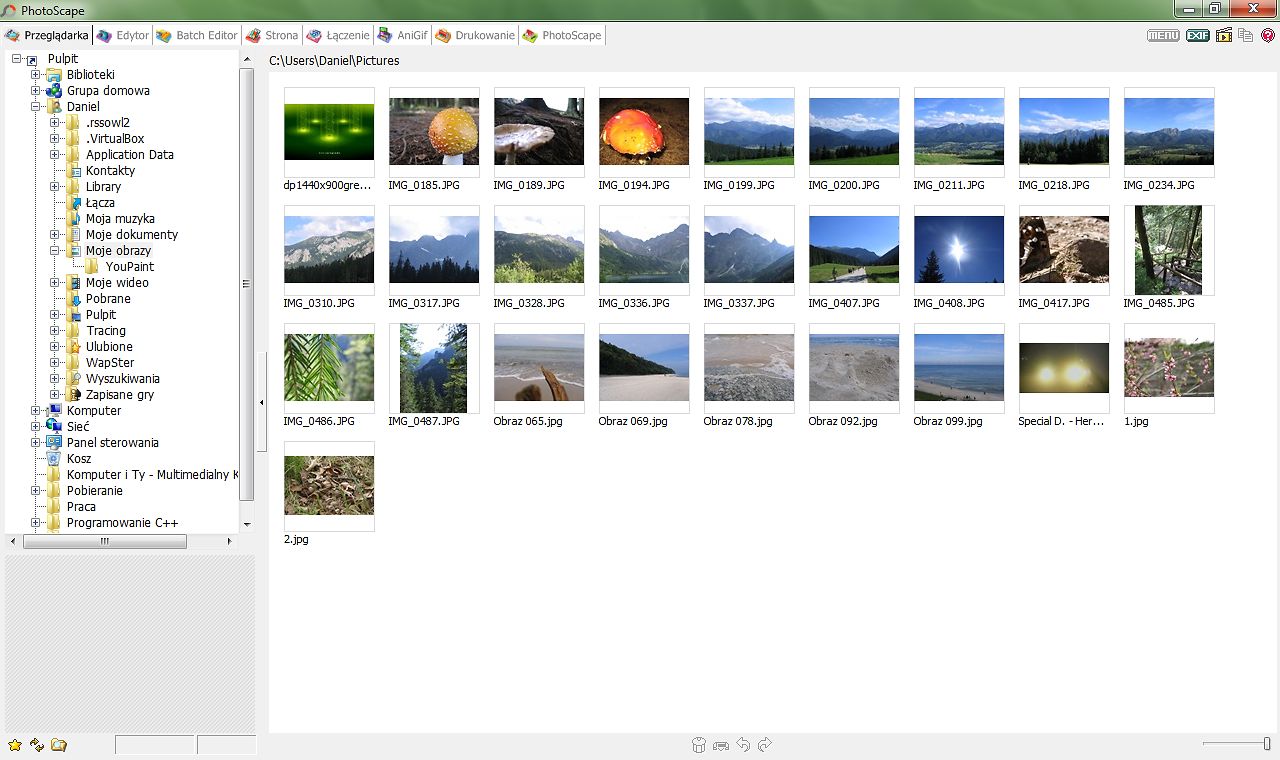Select the 2.jpg thumbnail
1280x760 pixels.
pos(329,486)
